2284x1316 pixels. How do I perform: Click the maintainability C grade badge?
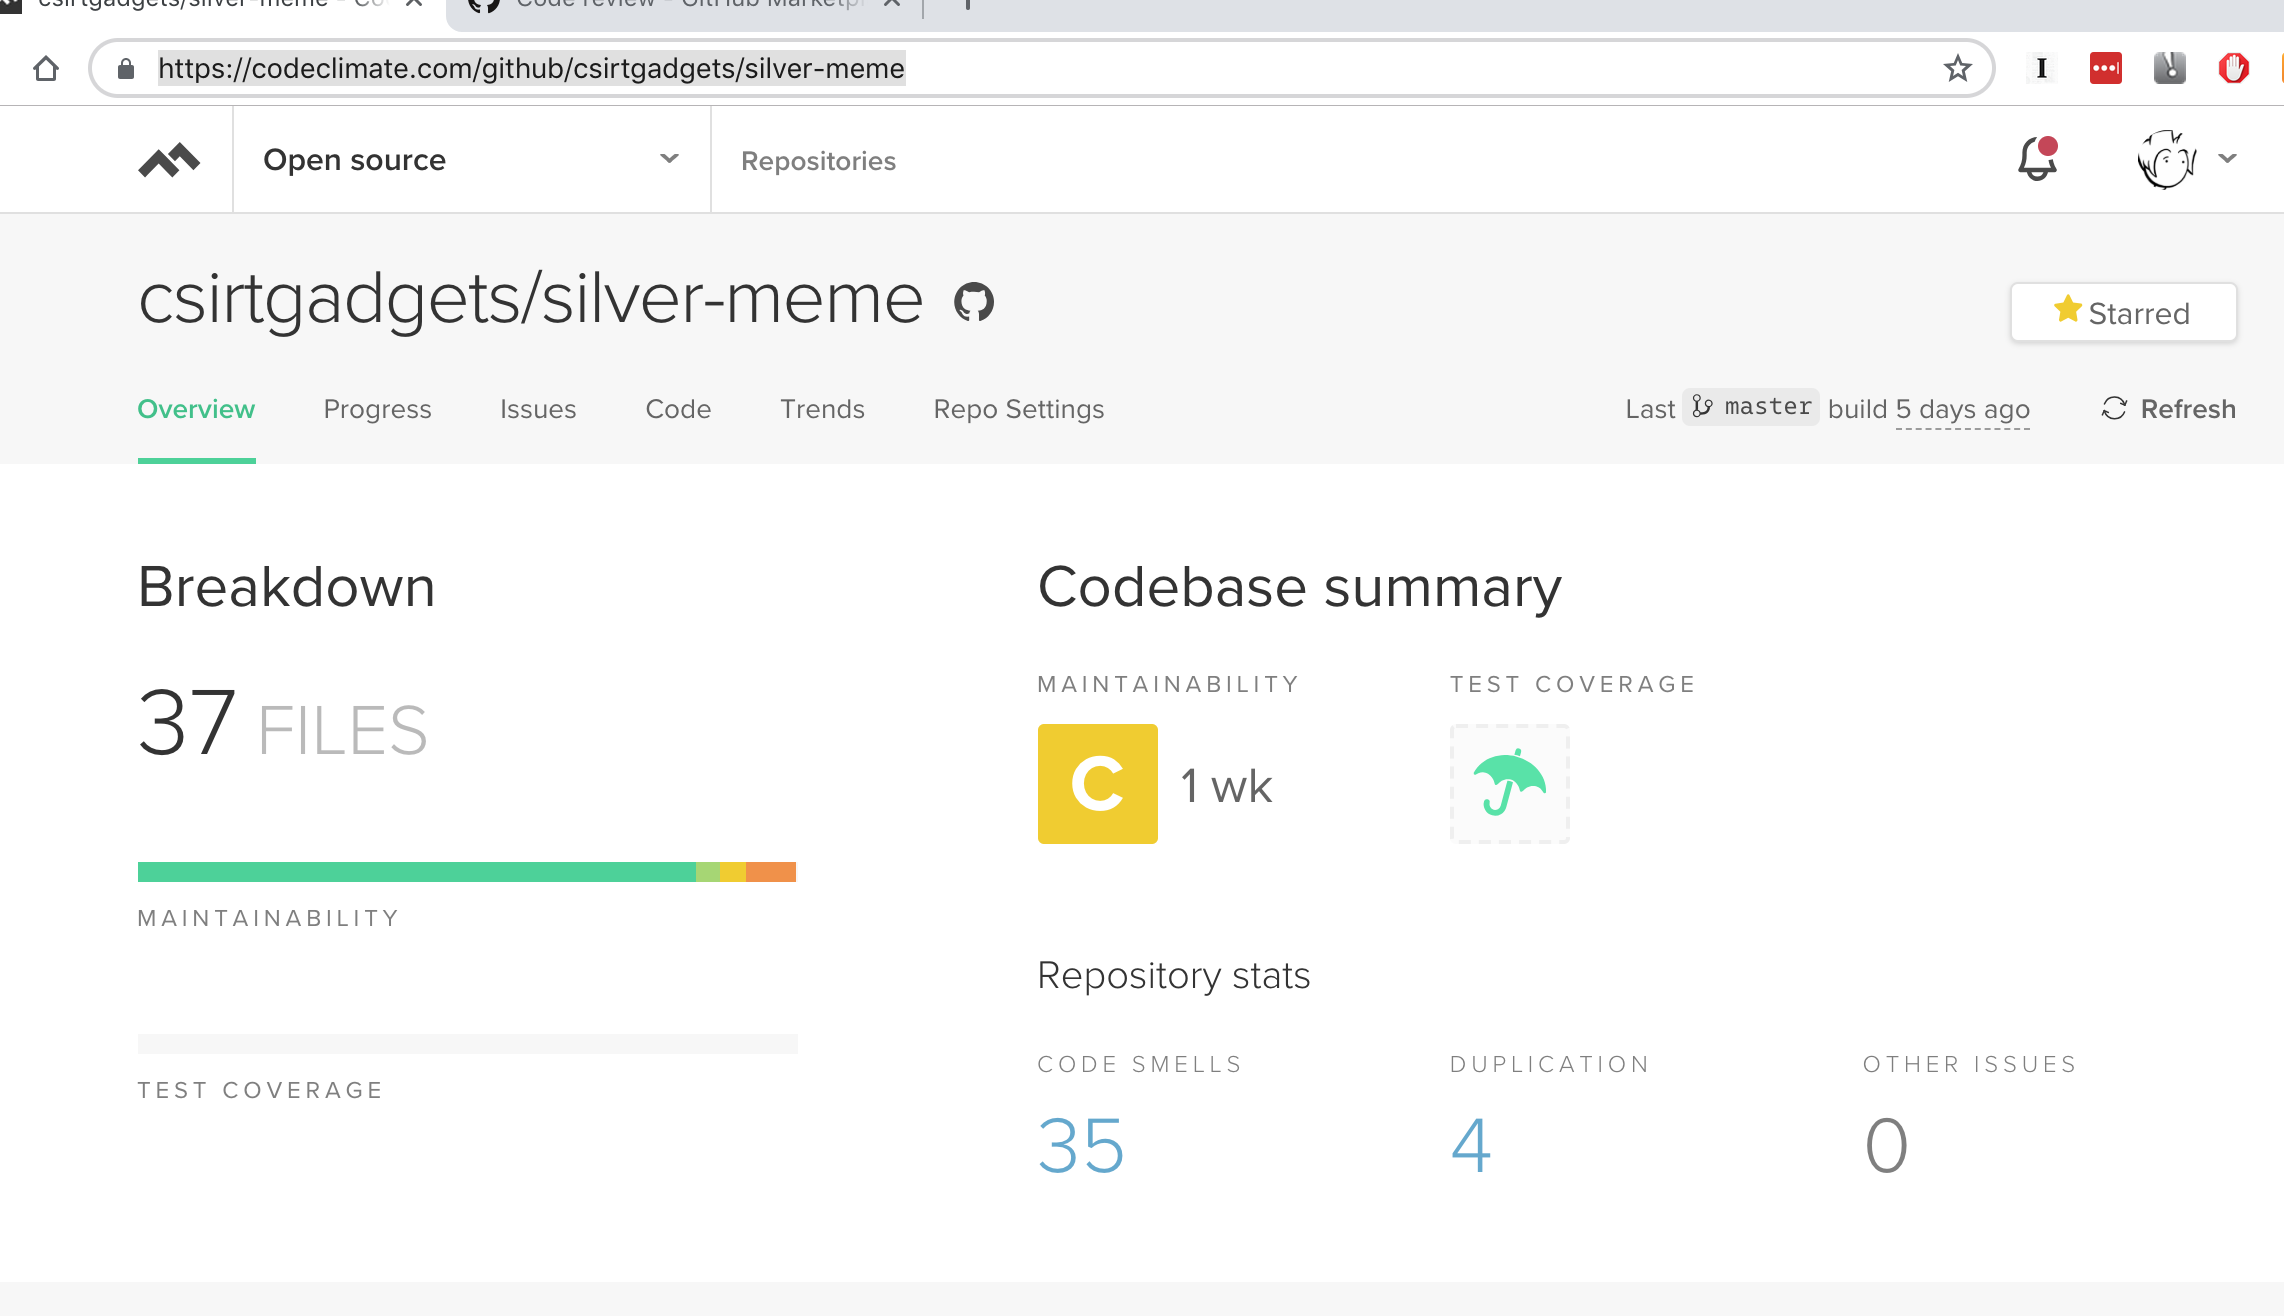point(1097,784)
